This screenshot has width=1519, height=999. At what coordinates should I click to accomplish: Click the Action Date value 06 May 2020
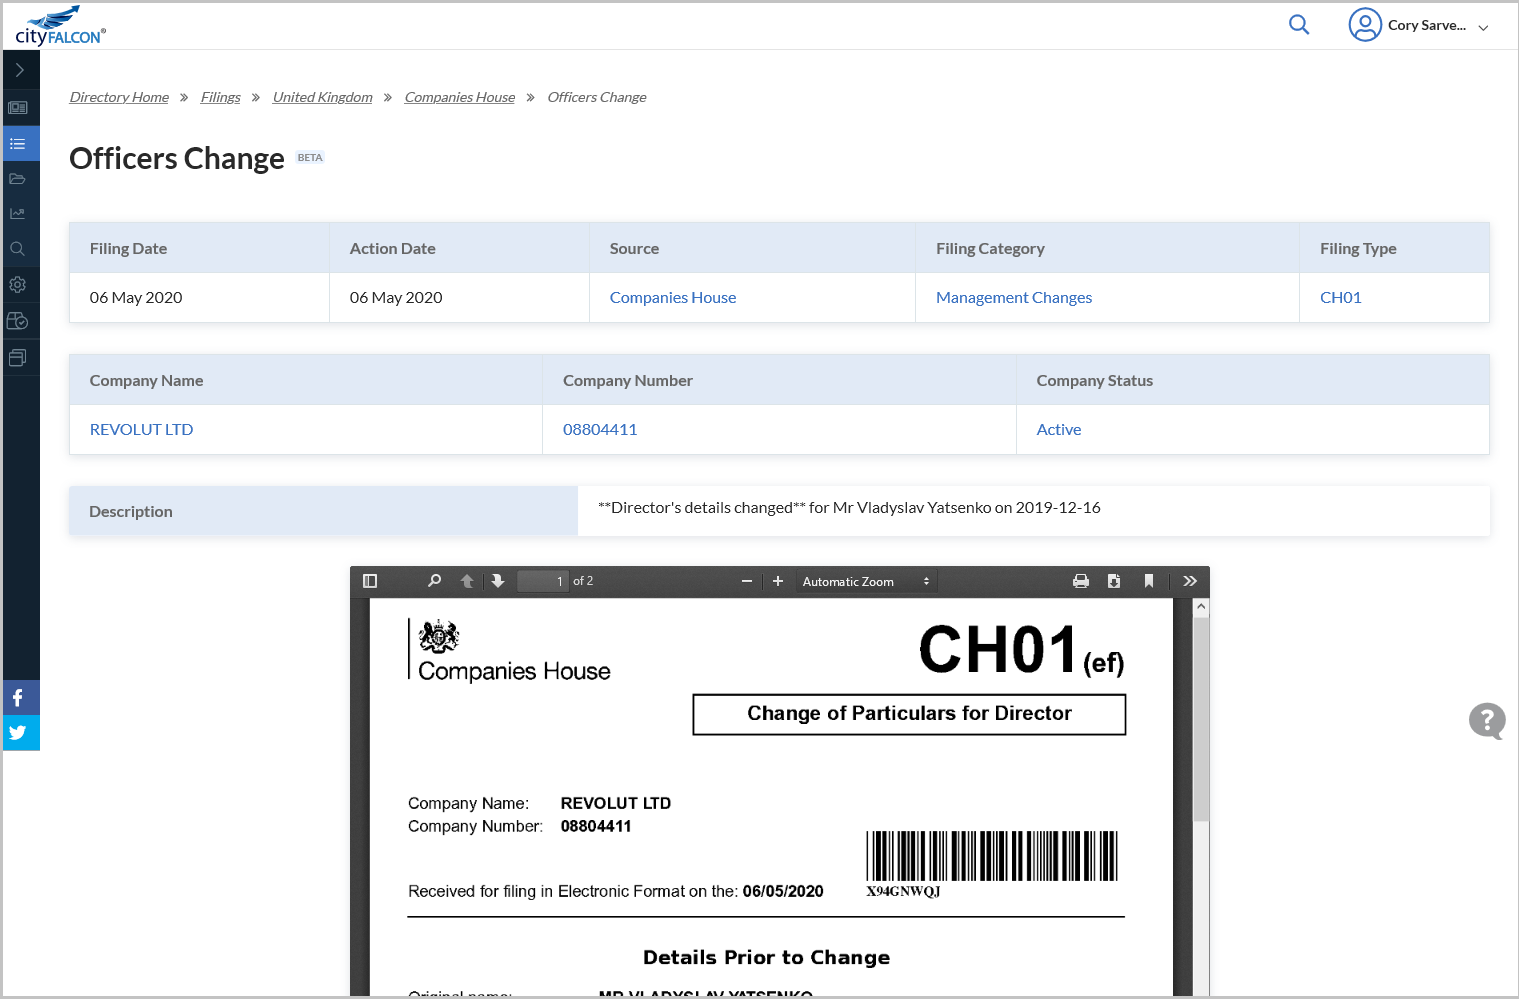click(x=396, y=298)
